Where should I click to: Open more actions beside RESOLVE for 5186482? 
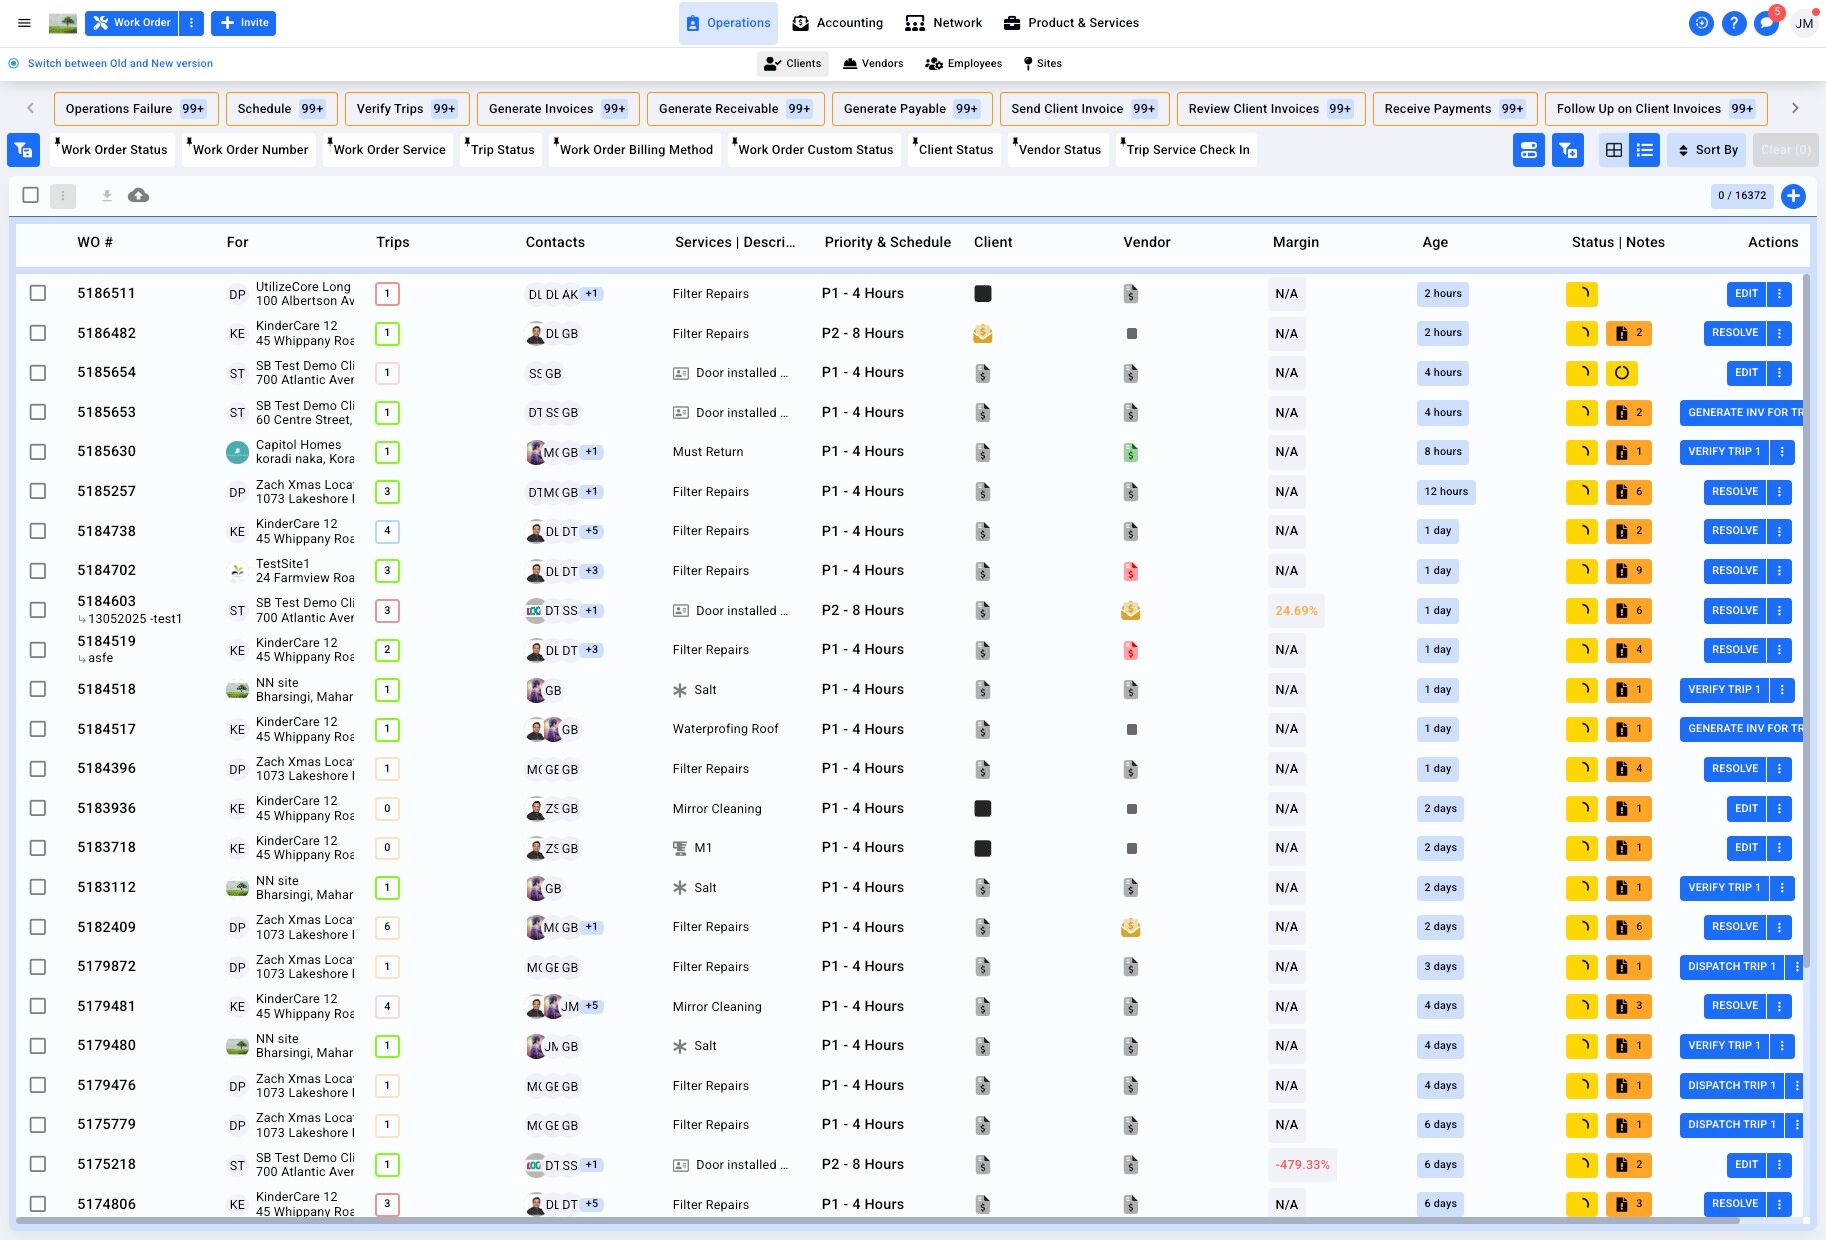1780,334
